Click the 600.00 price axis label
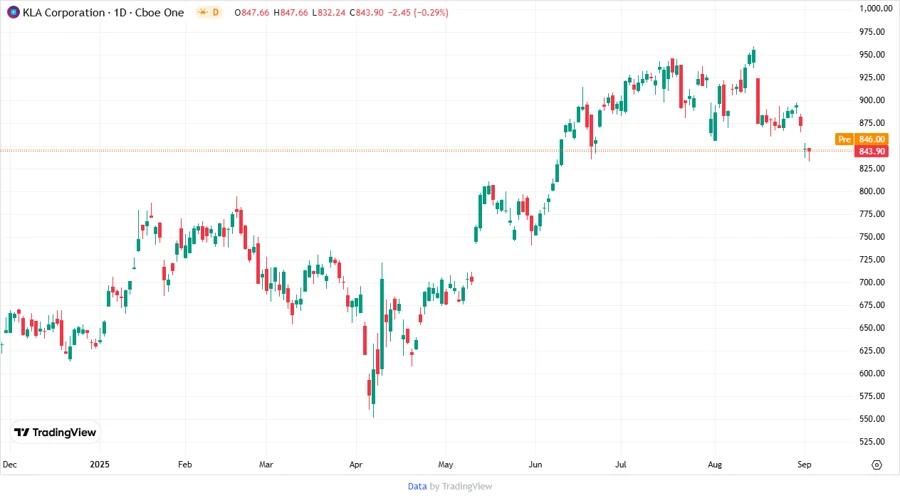900x498 pixels. (872, 373)
